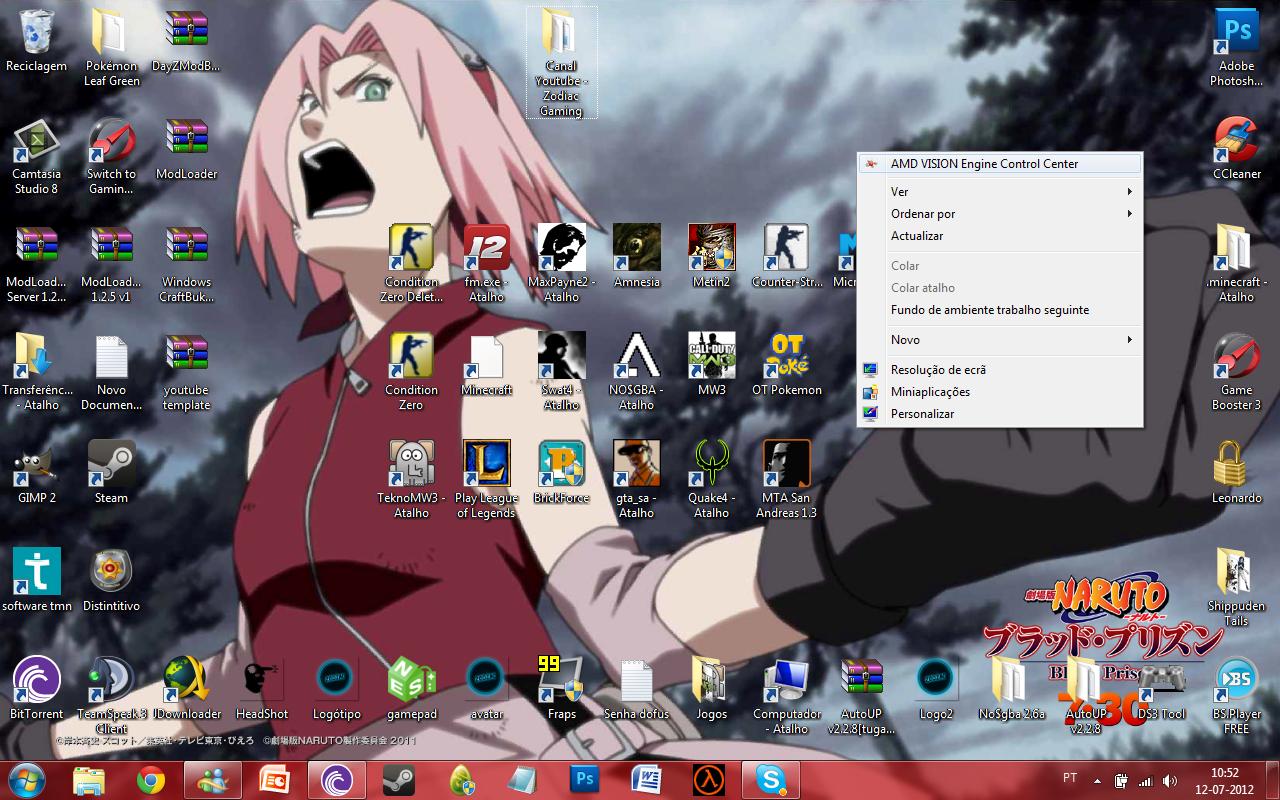Open the Quake4 shortcut icon
The height and width of the screenshot is (800, 1280).
[x=711, y=464]
